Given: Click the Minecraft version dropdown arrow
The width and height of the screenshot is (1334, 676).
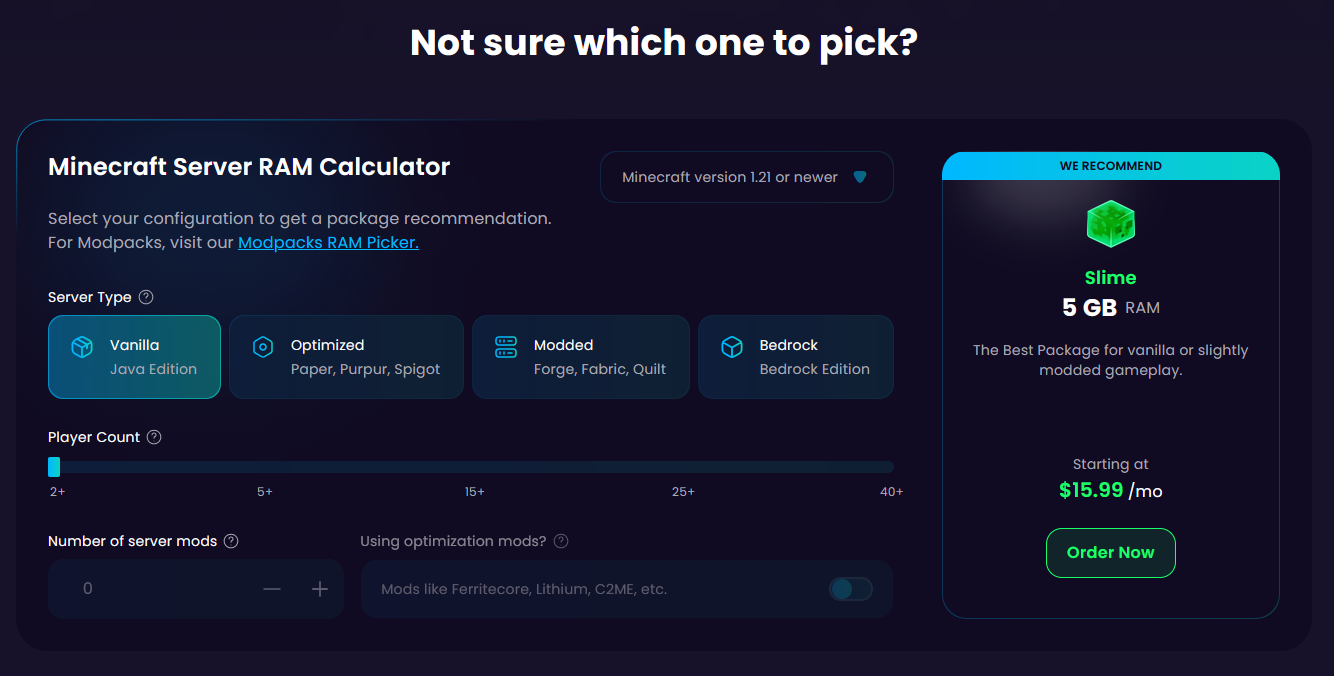Looking at the screenshot, I should click(860, 177).
